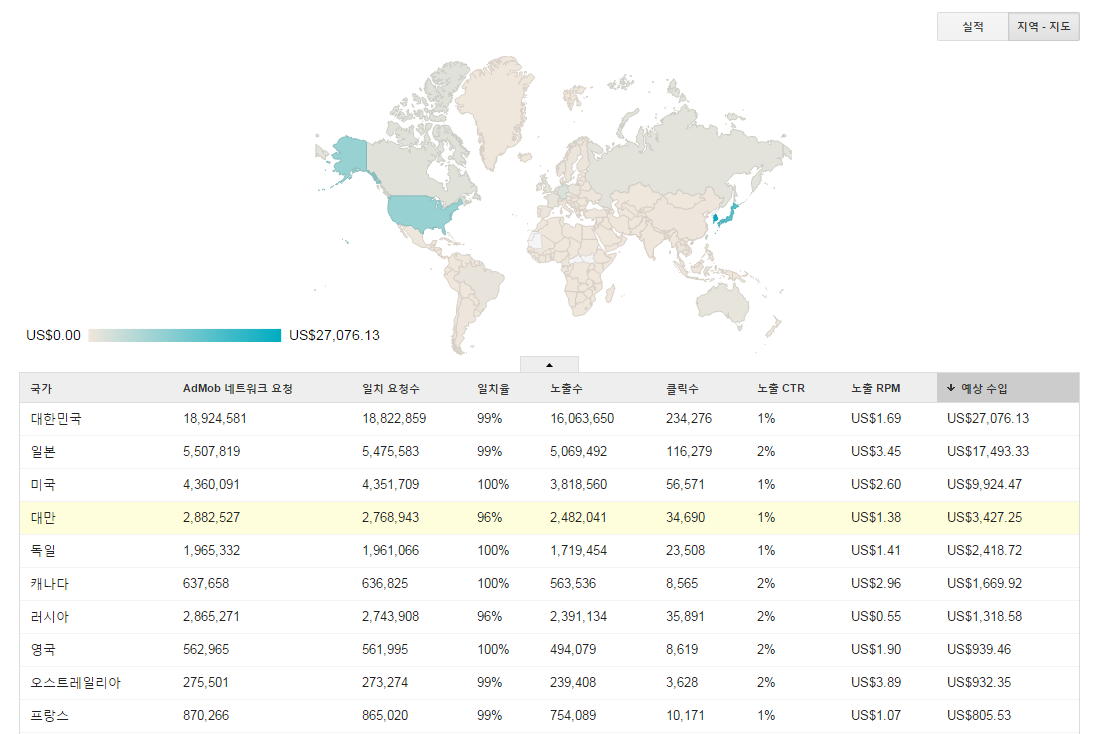Sort by 예상 수입 column header

pos(985,388)
